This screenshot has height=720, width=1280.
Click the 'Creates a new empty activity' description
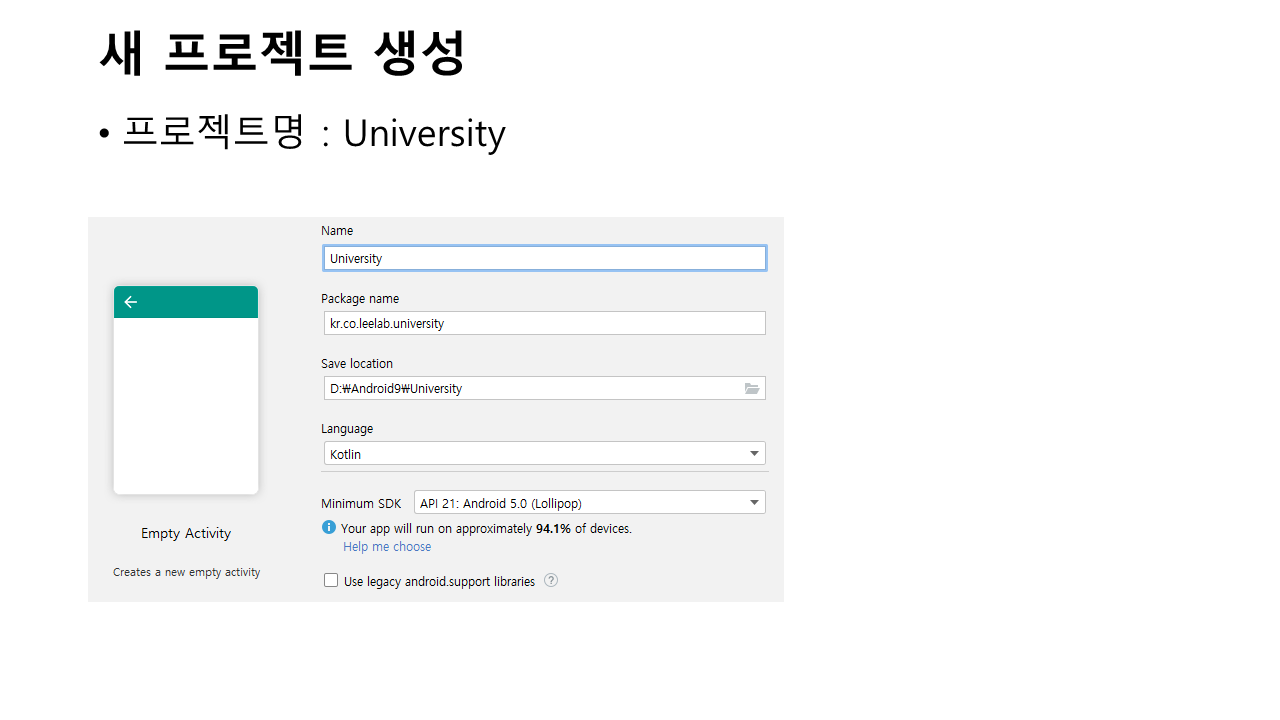(186, 572)
